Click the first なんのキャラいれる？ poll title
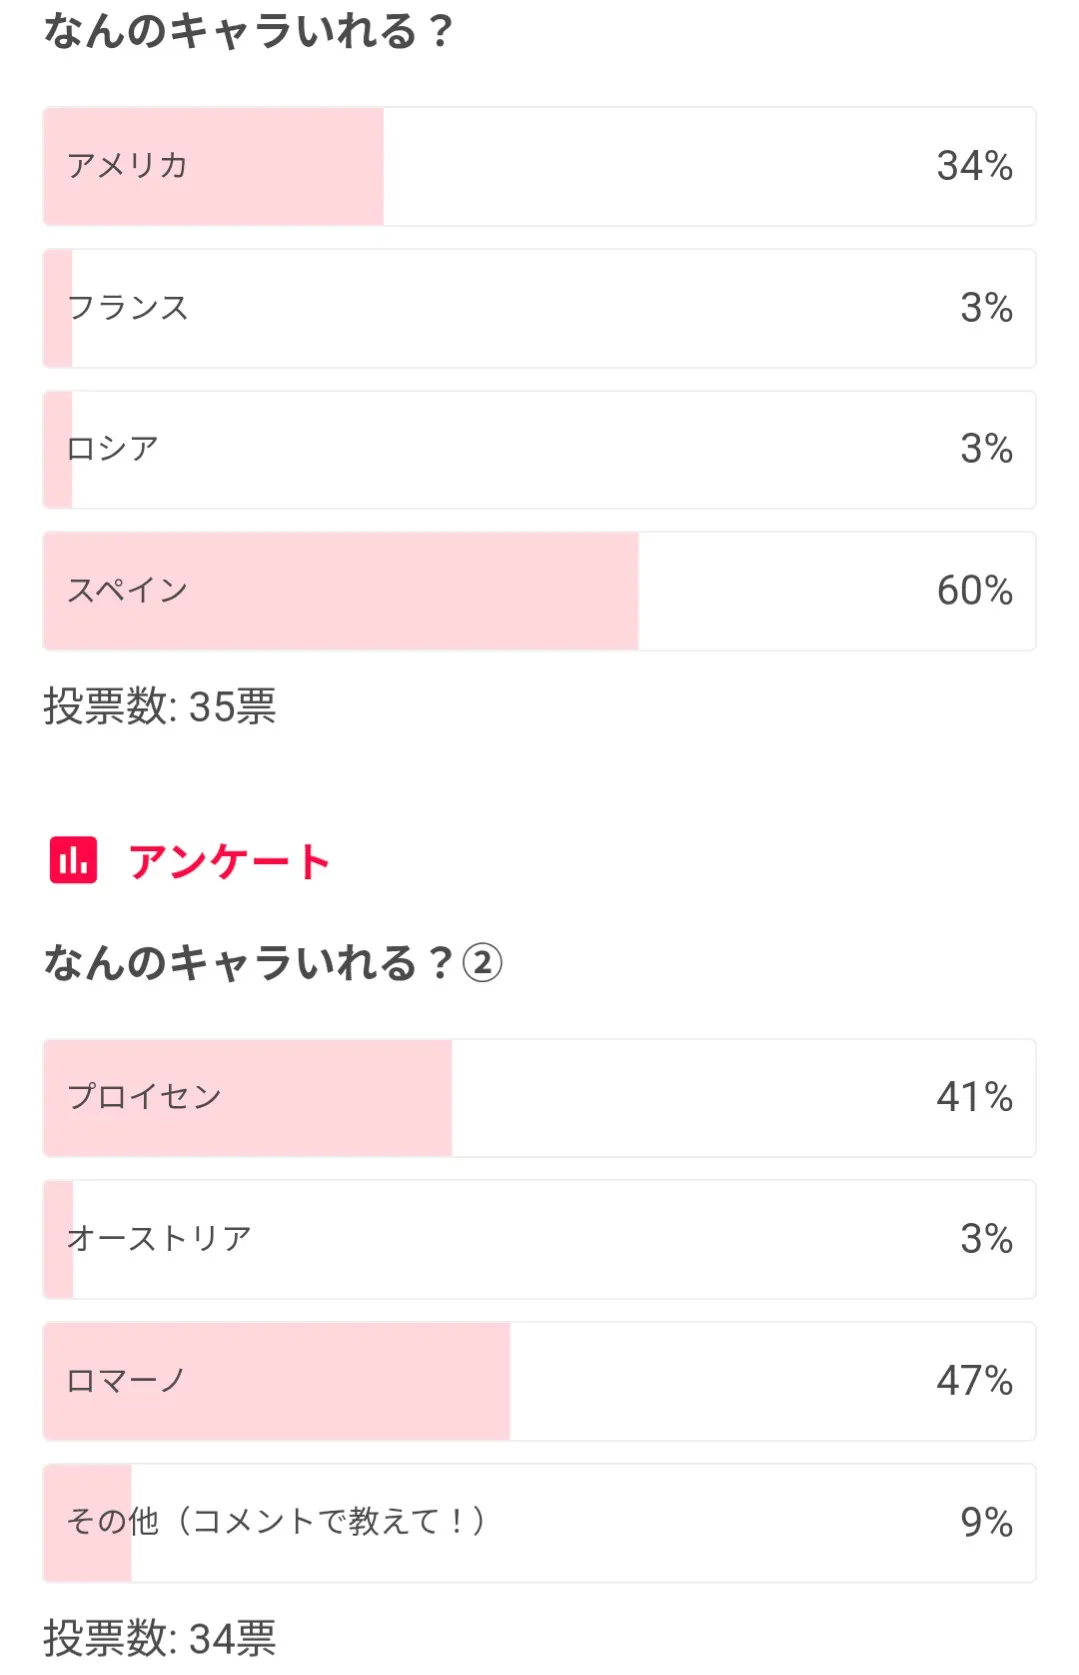 point(248,32)
